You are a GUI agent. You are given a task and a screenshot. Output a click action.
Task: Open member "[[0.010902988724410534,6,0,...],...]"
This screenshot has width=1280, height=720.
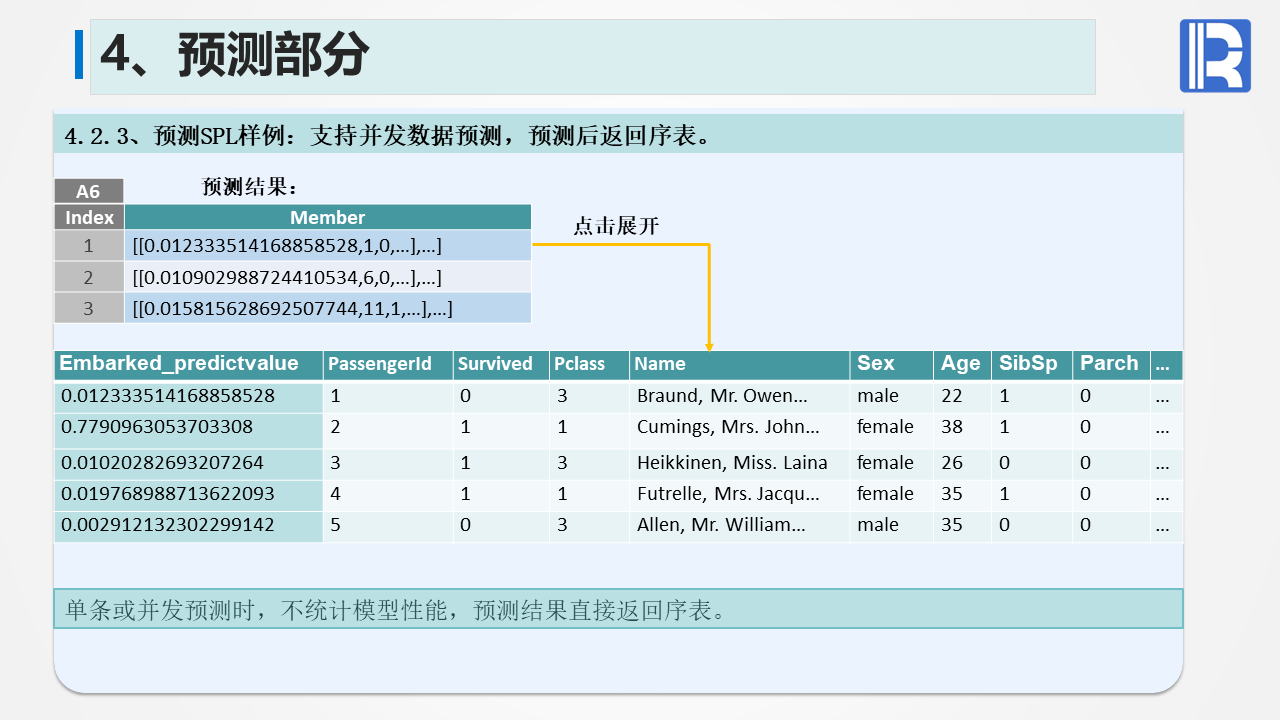click(x=328, y=277)
